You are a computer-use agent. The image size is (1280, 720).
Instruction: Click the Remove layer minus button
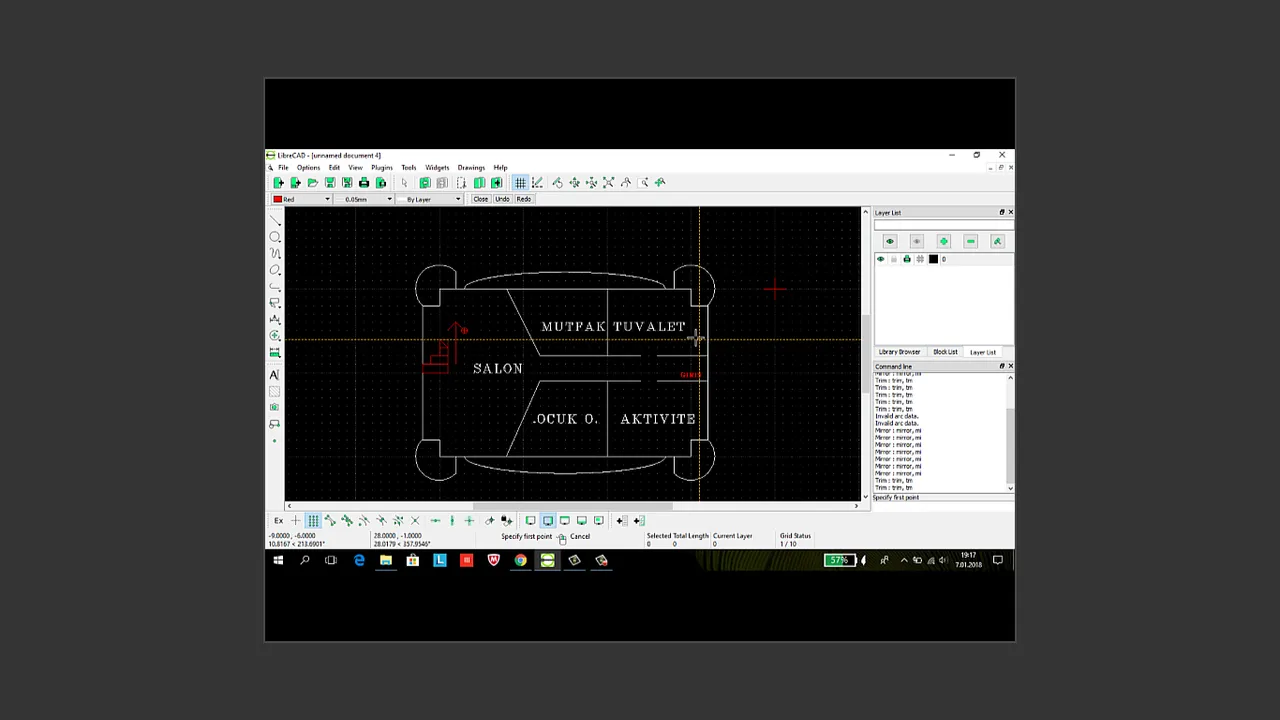click(970, 241)
